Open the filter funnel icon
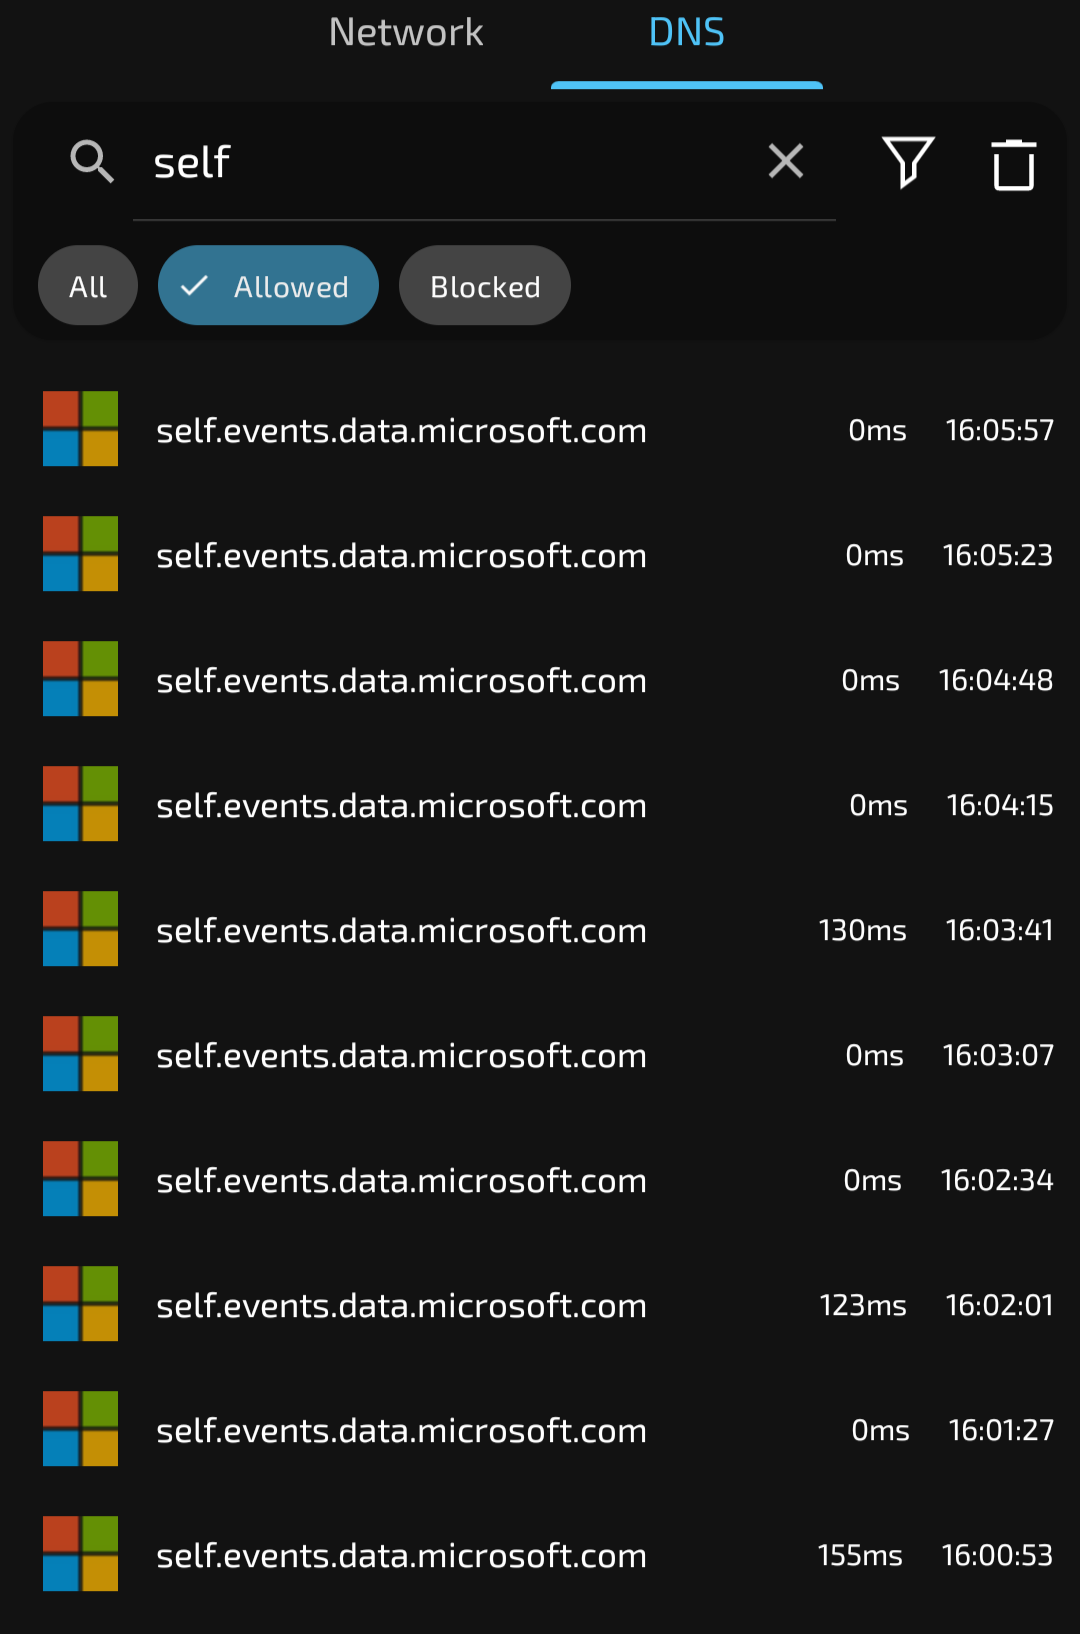 (x=906, y=163)
